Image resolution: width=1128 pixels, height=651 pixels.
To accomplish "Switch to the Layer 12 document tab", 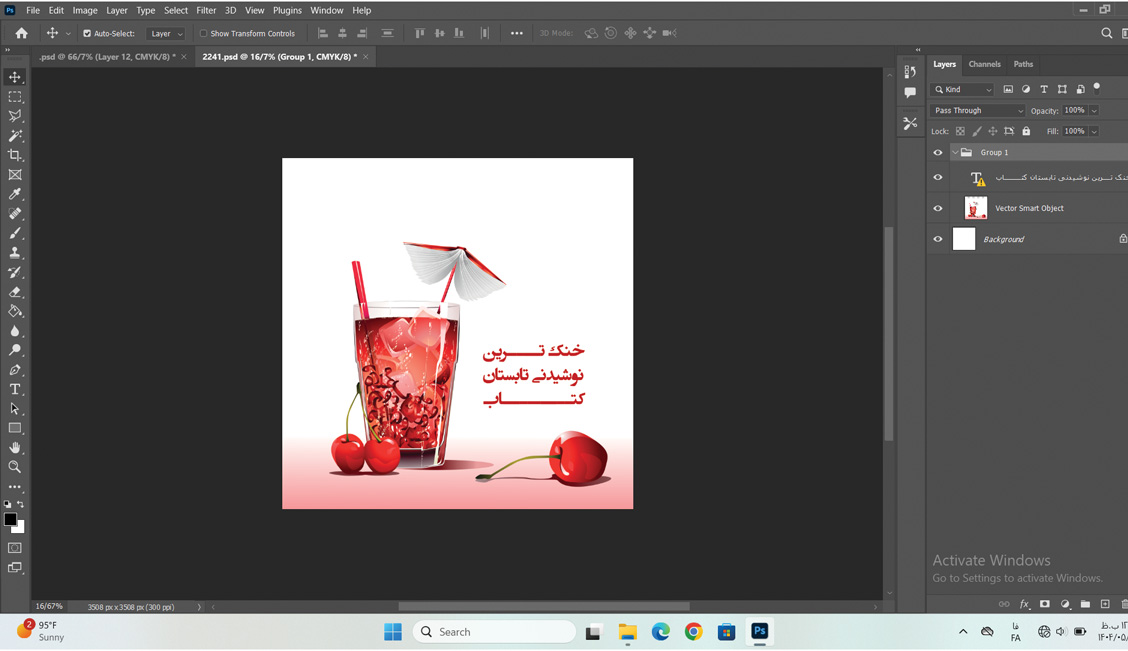I will tap(107, 57).
